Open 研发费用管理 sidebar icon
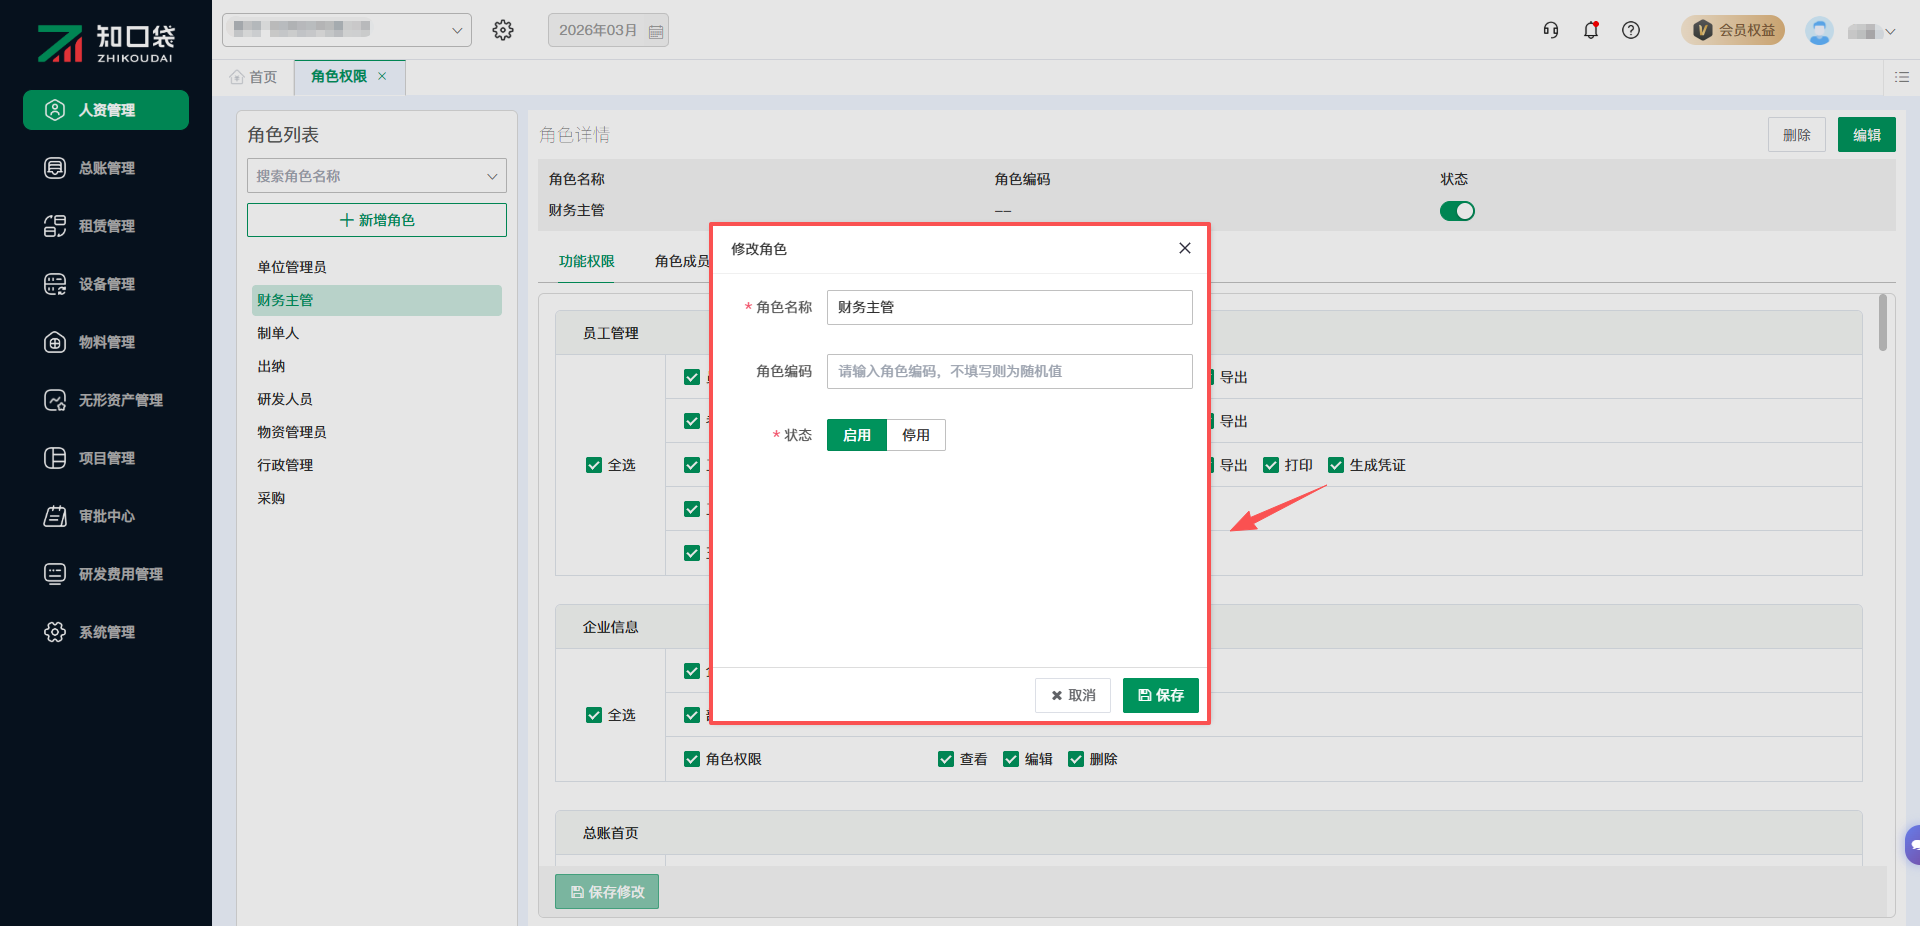 (55, 574)
